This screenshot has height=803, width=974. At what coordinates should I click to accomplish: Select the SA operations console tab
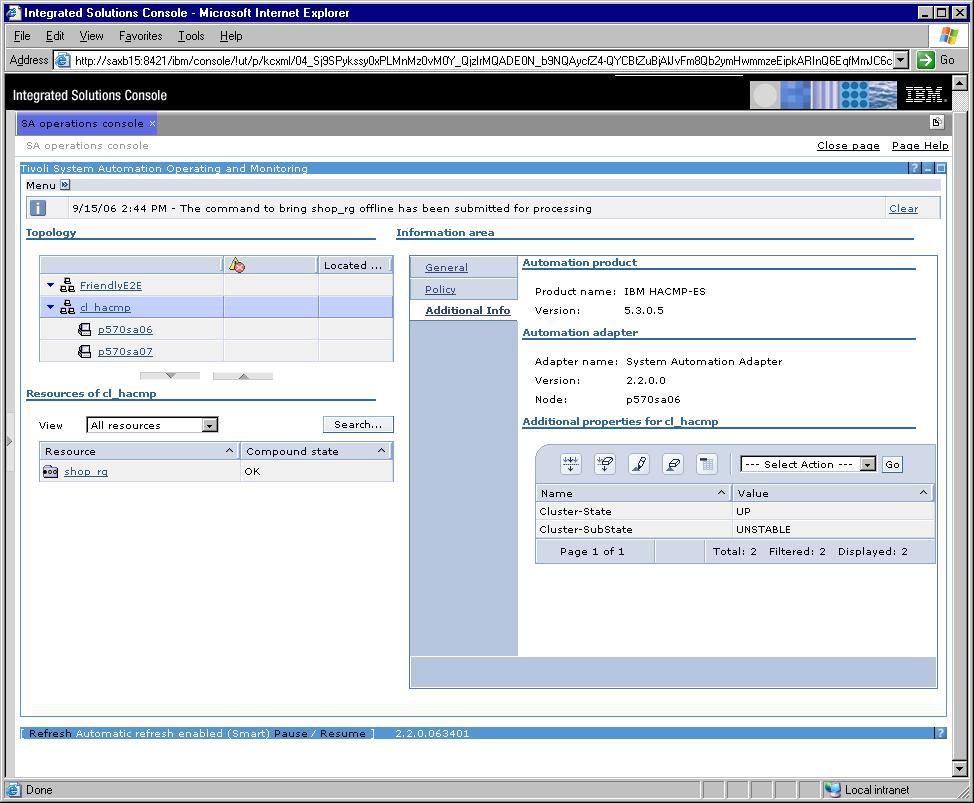coord(82,123)
